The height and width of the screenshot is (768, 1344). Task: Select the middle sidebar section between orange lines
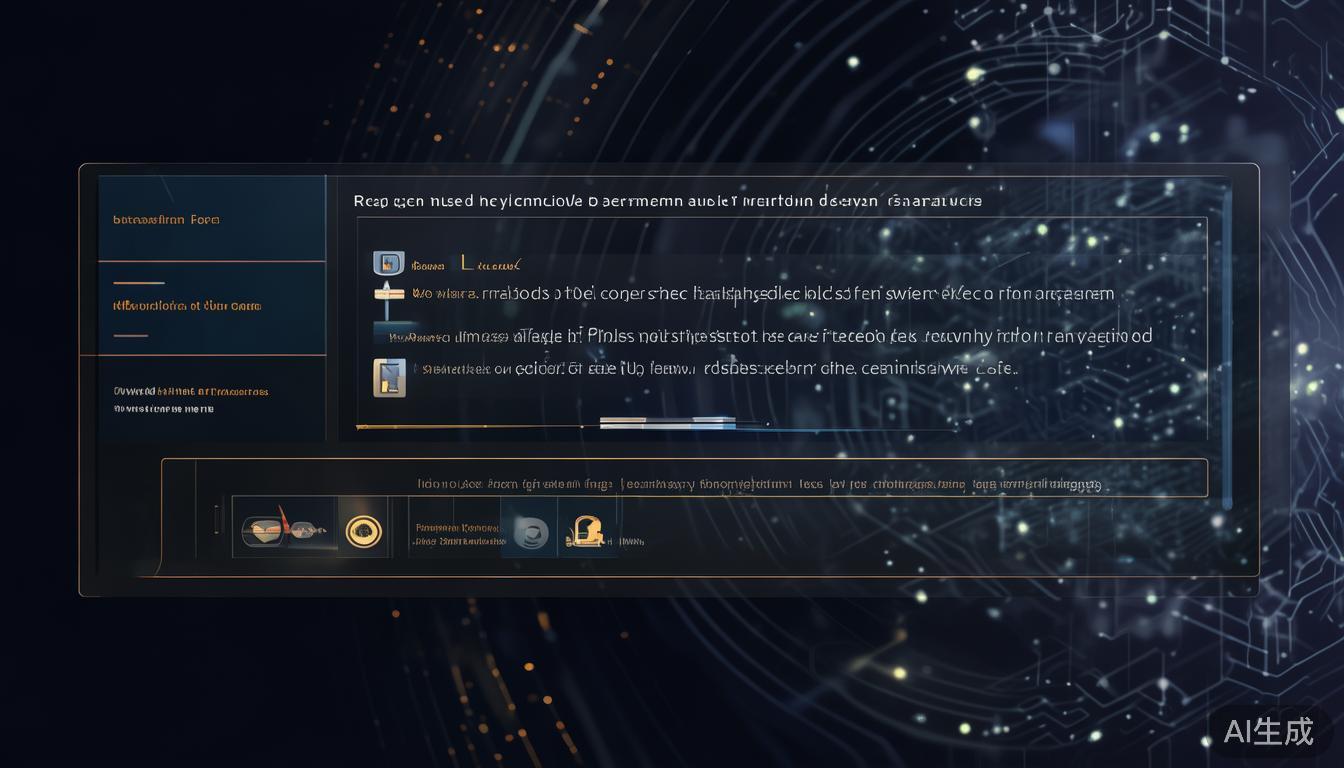click(x=187, y=306)
